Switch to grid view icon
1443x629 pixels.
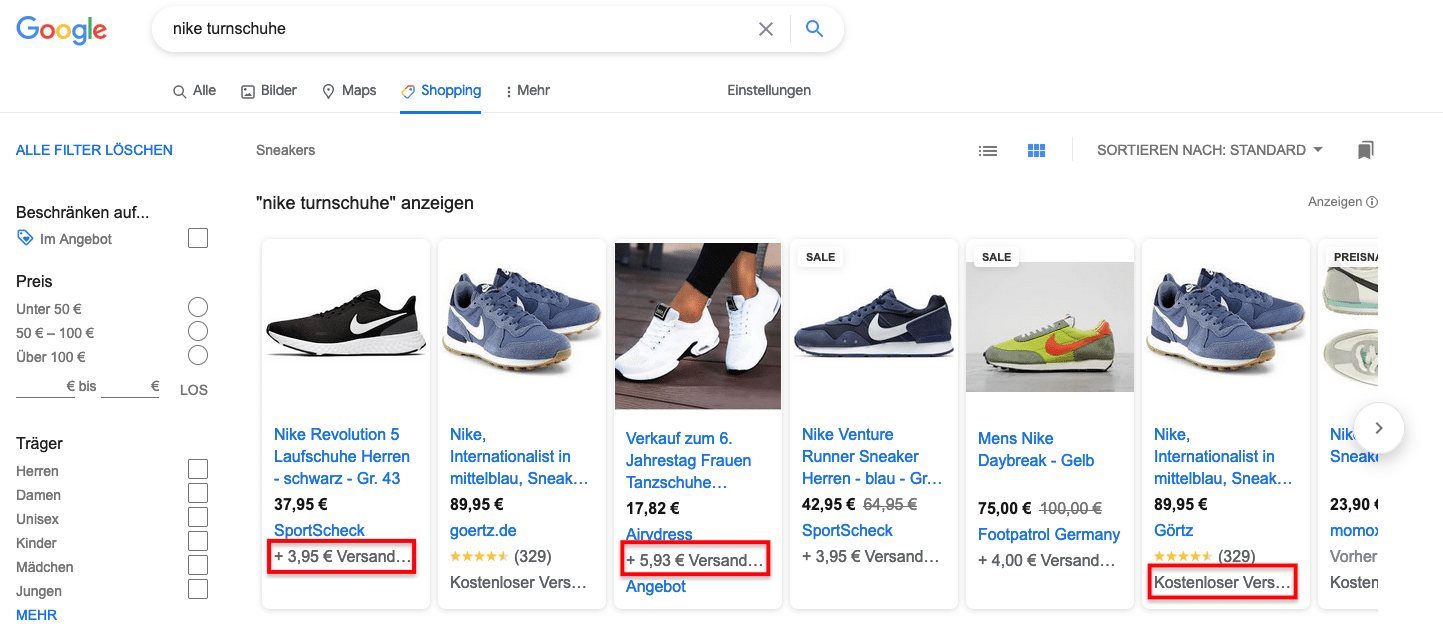point(1036,151)
